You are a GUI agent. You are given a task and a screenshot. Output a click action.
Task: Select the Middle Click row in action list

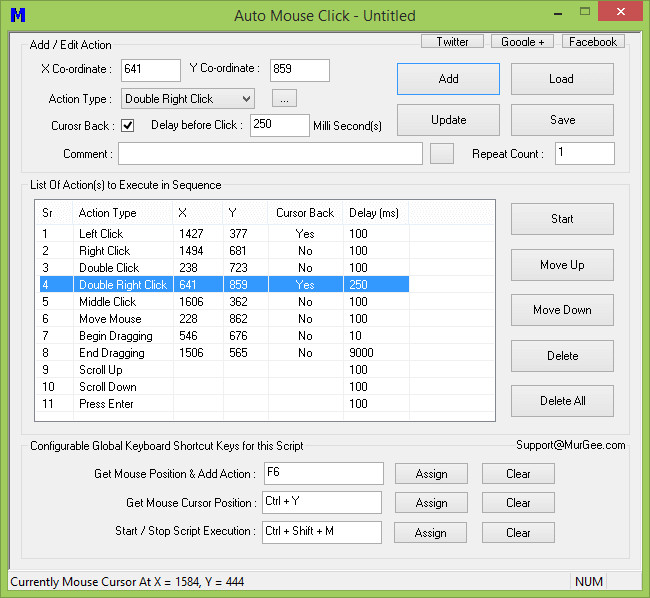click(107, 302)
